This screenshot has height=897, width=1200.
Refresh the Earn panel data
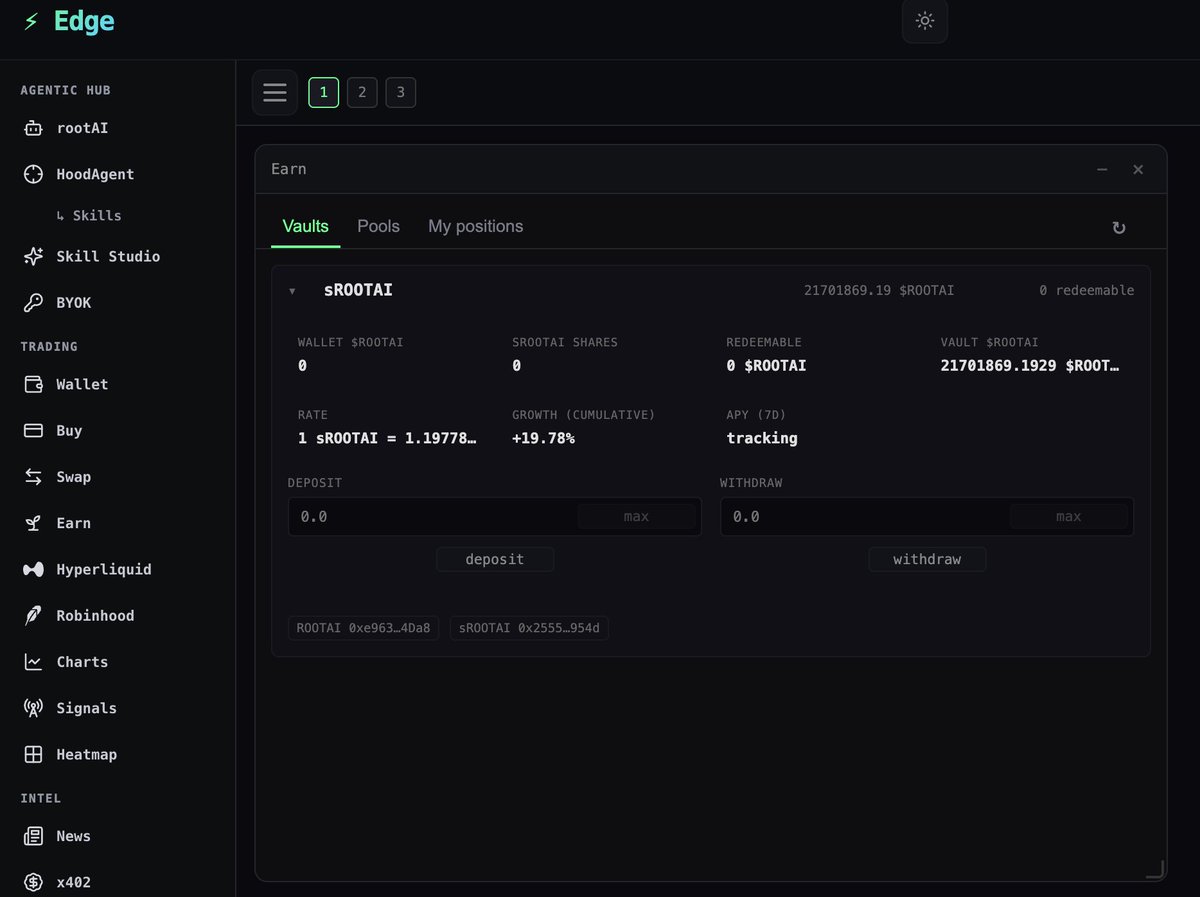tap(1119, 228)
